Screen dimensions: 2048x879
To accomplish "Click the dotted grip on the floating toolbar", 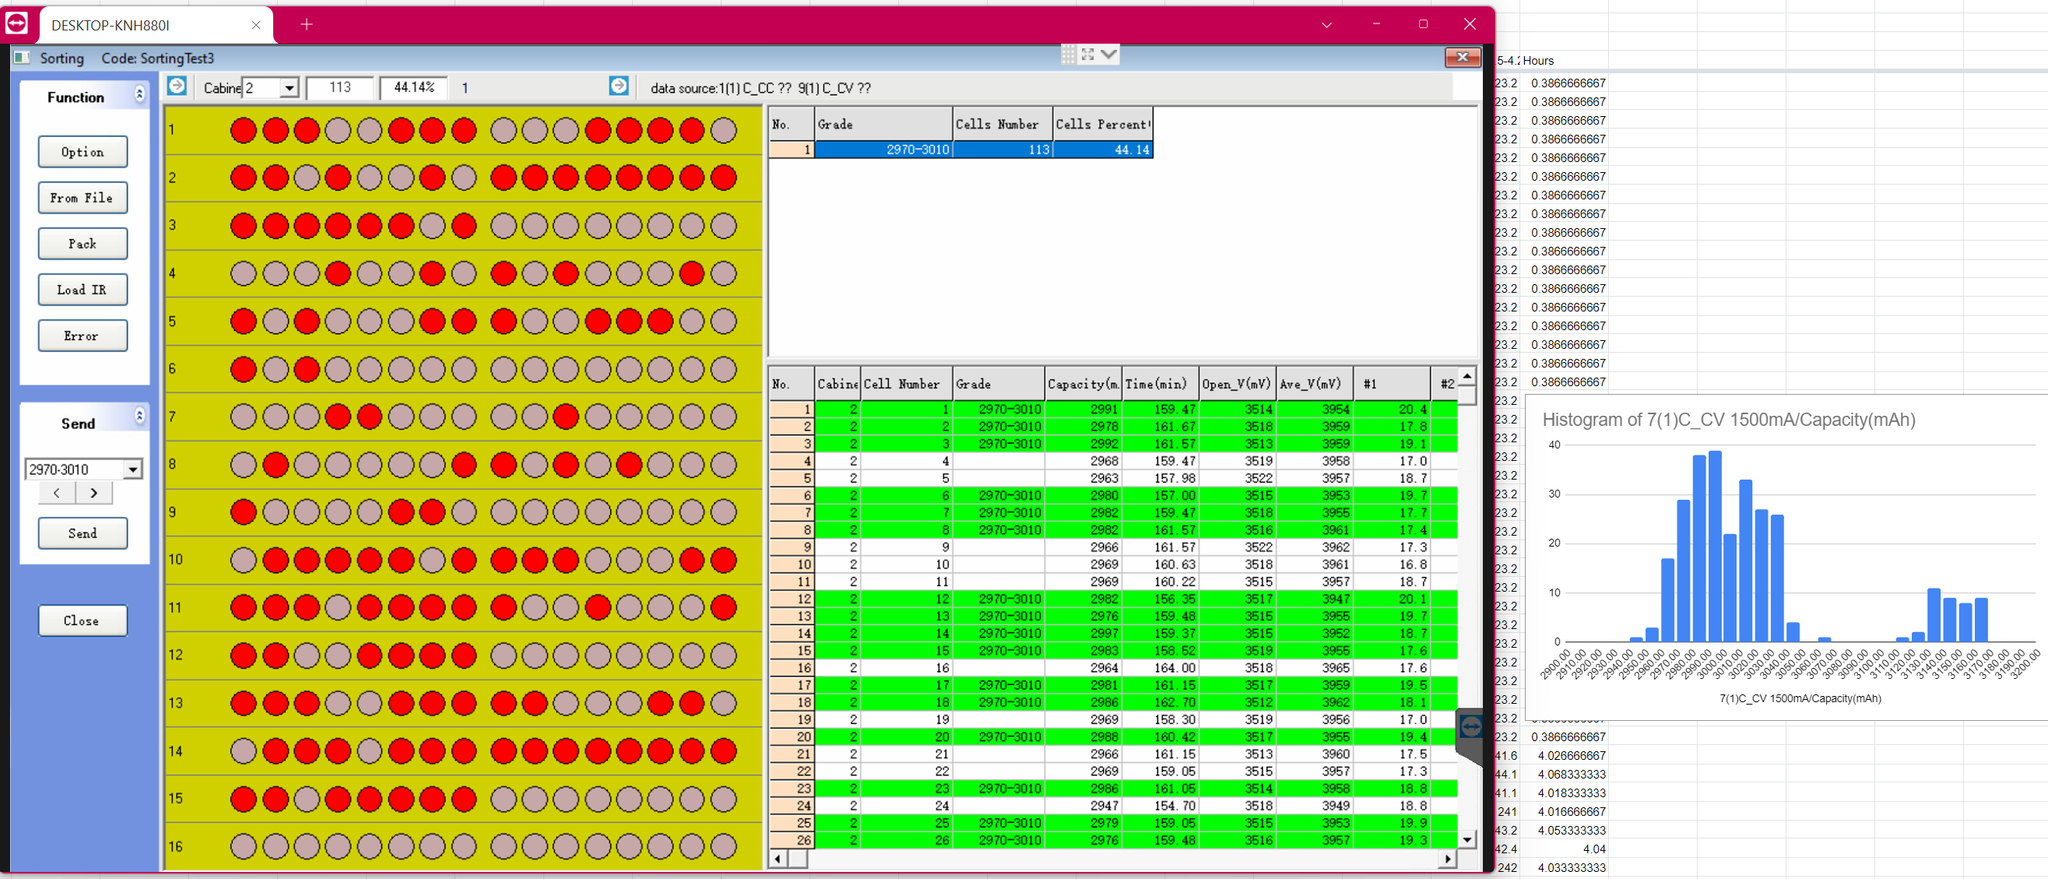I will click(1069, 54).
